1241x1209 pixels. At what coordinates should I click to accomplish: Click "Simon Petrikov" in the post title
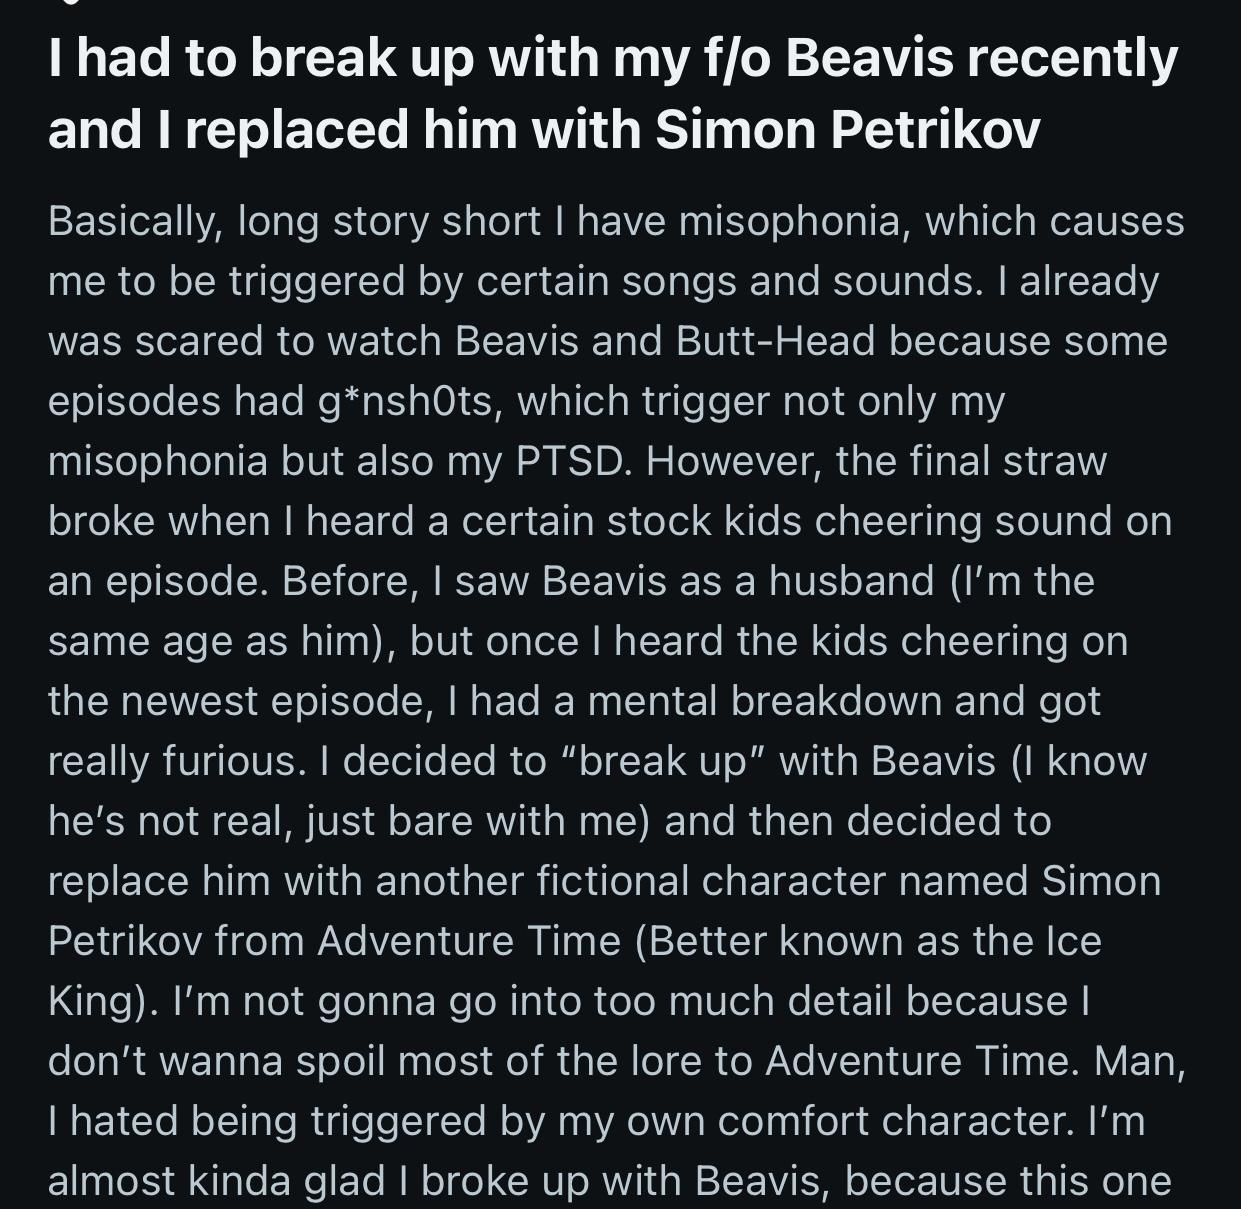pyautogui.click(x=848, y=130)
